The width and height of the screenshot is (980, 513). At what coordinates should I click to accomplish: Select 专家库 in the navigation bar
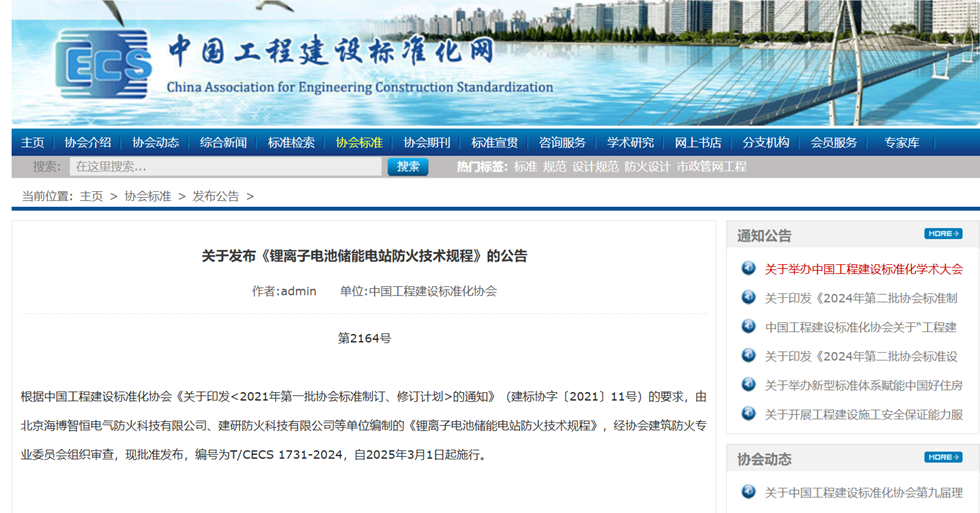pos(901,142)
